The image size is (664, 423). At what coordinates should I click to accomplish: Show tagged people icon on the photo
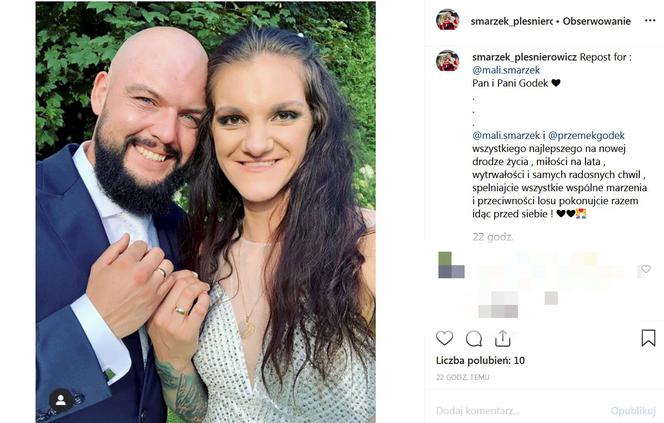pos(61,400)
